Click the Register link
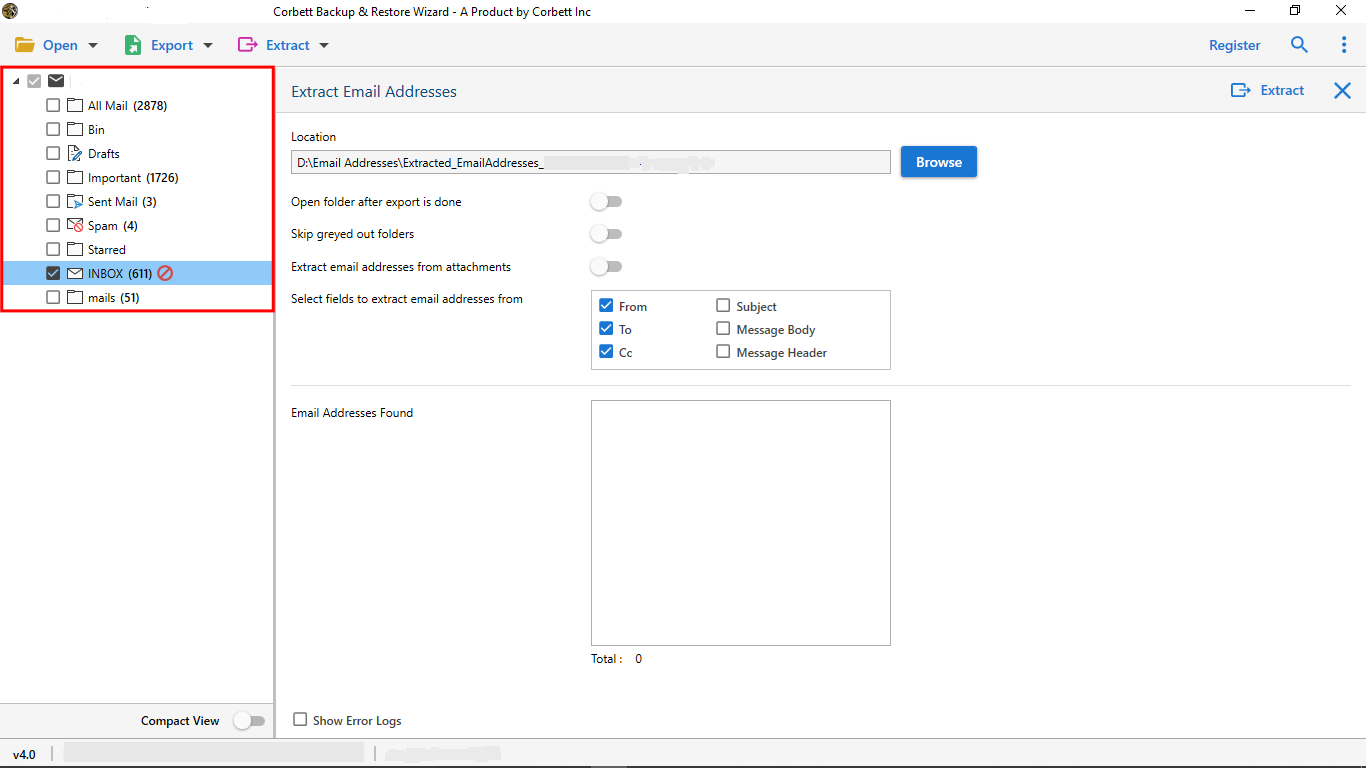Screen dimensions: 1366x768 [x=1235, y=45]
